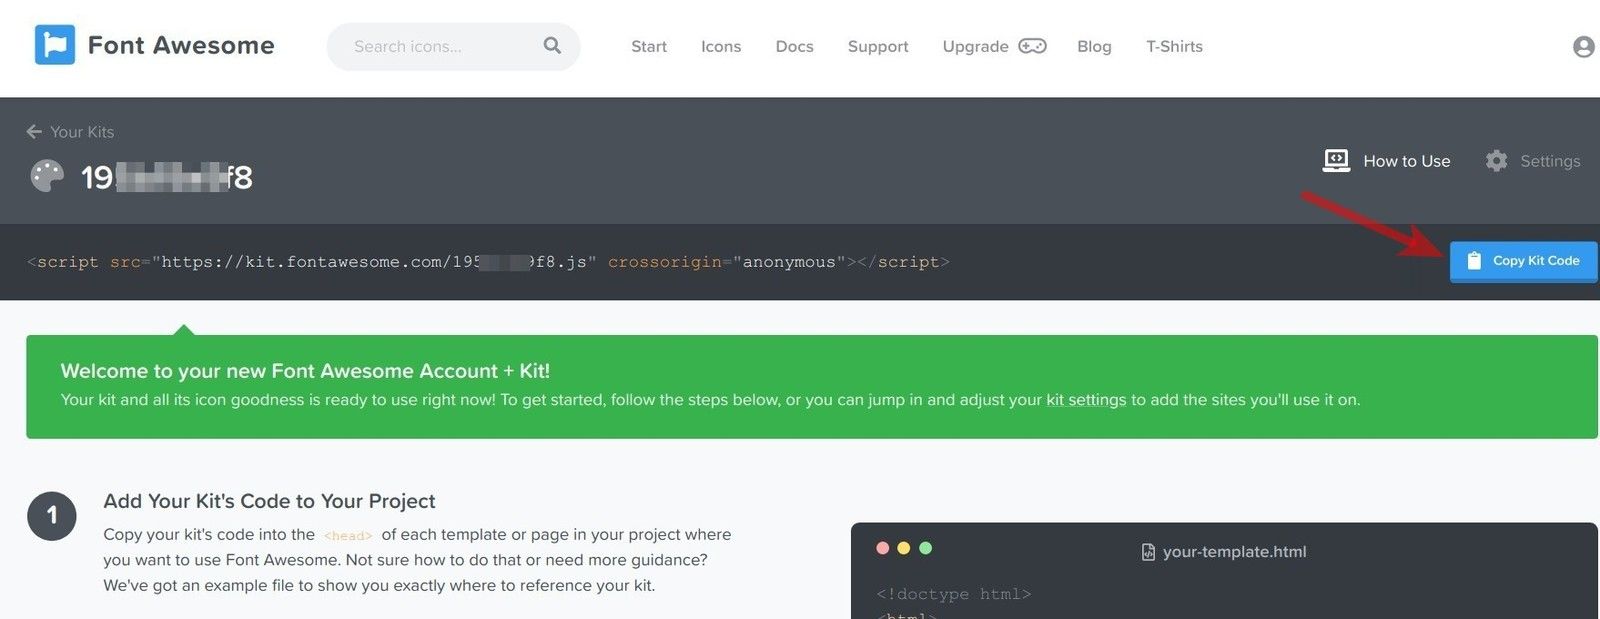Click the your-template.html file name

[1234, 552]
